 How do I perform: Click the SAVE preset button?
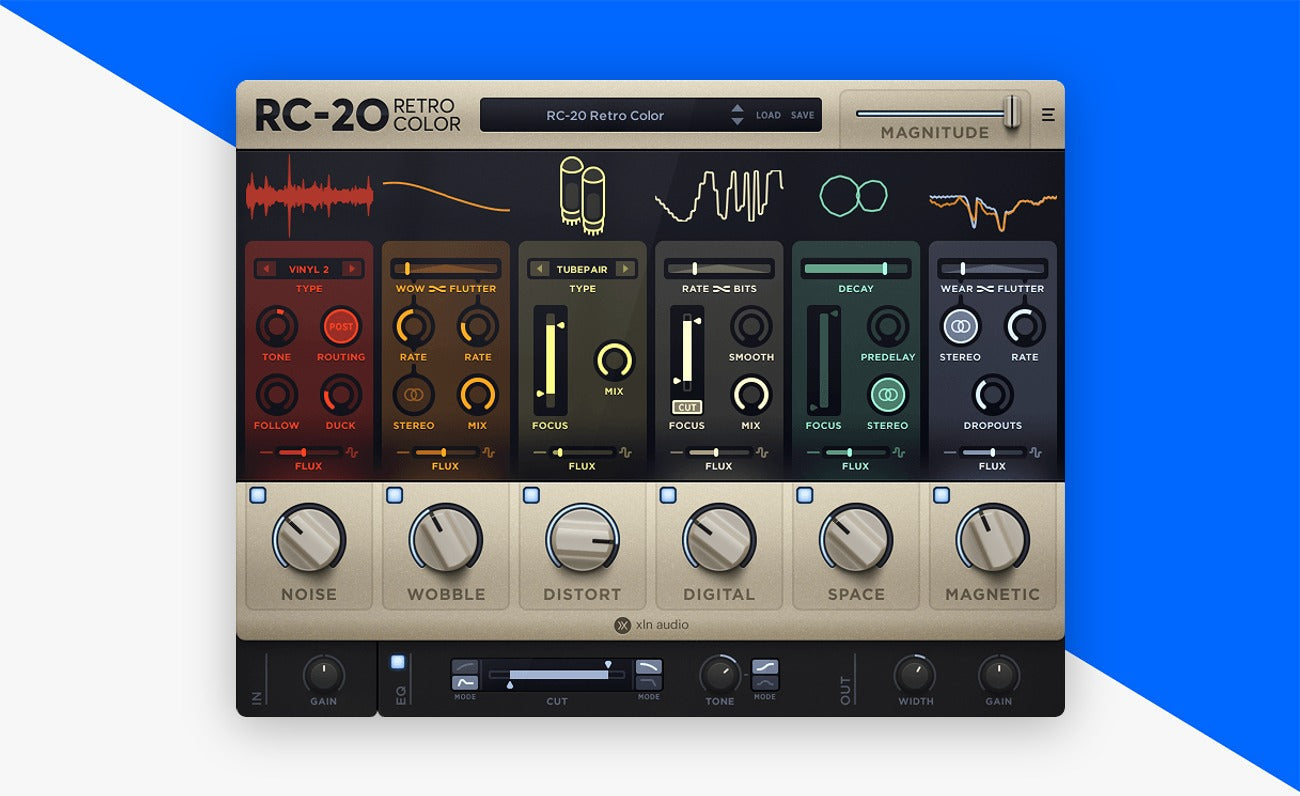coord(803,115)
